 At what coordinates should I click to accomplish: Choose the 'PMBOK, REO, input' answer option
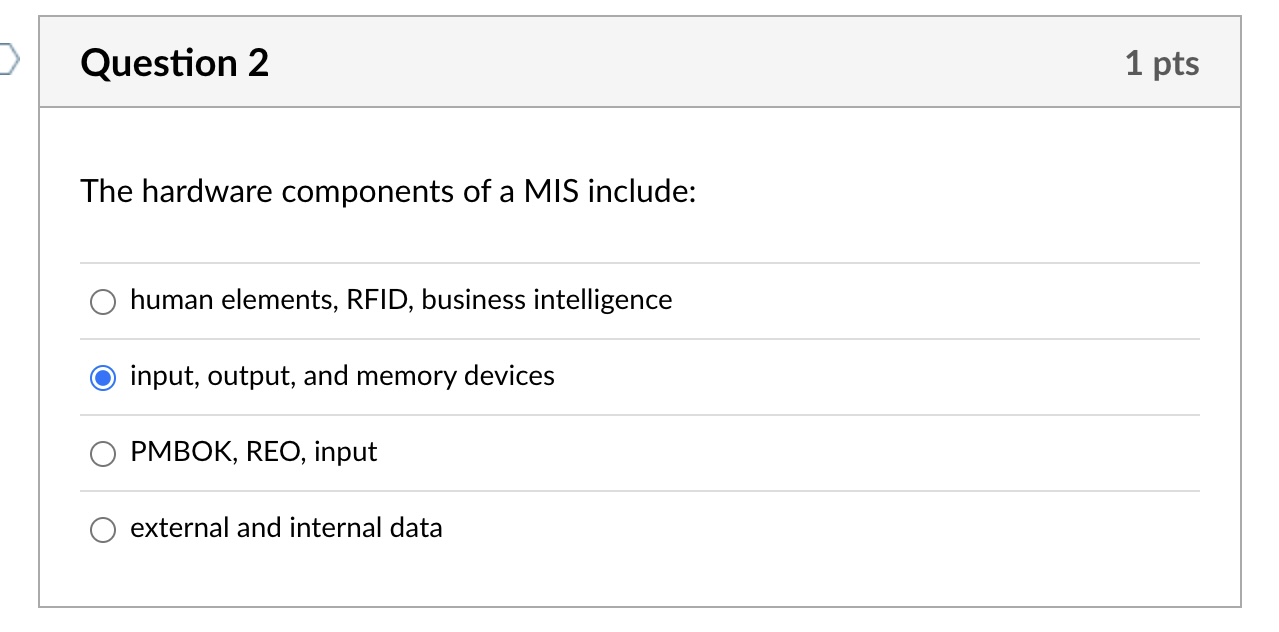pos(102,454)
